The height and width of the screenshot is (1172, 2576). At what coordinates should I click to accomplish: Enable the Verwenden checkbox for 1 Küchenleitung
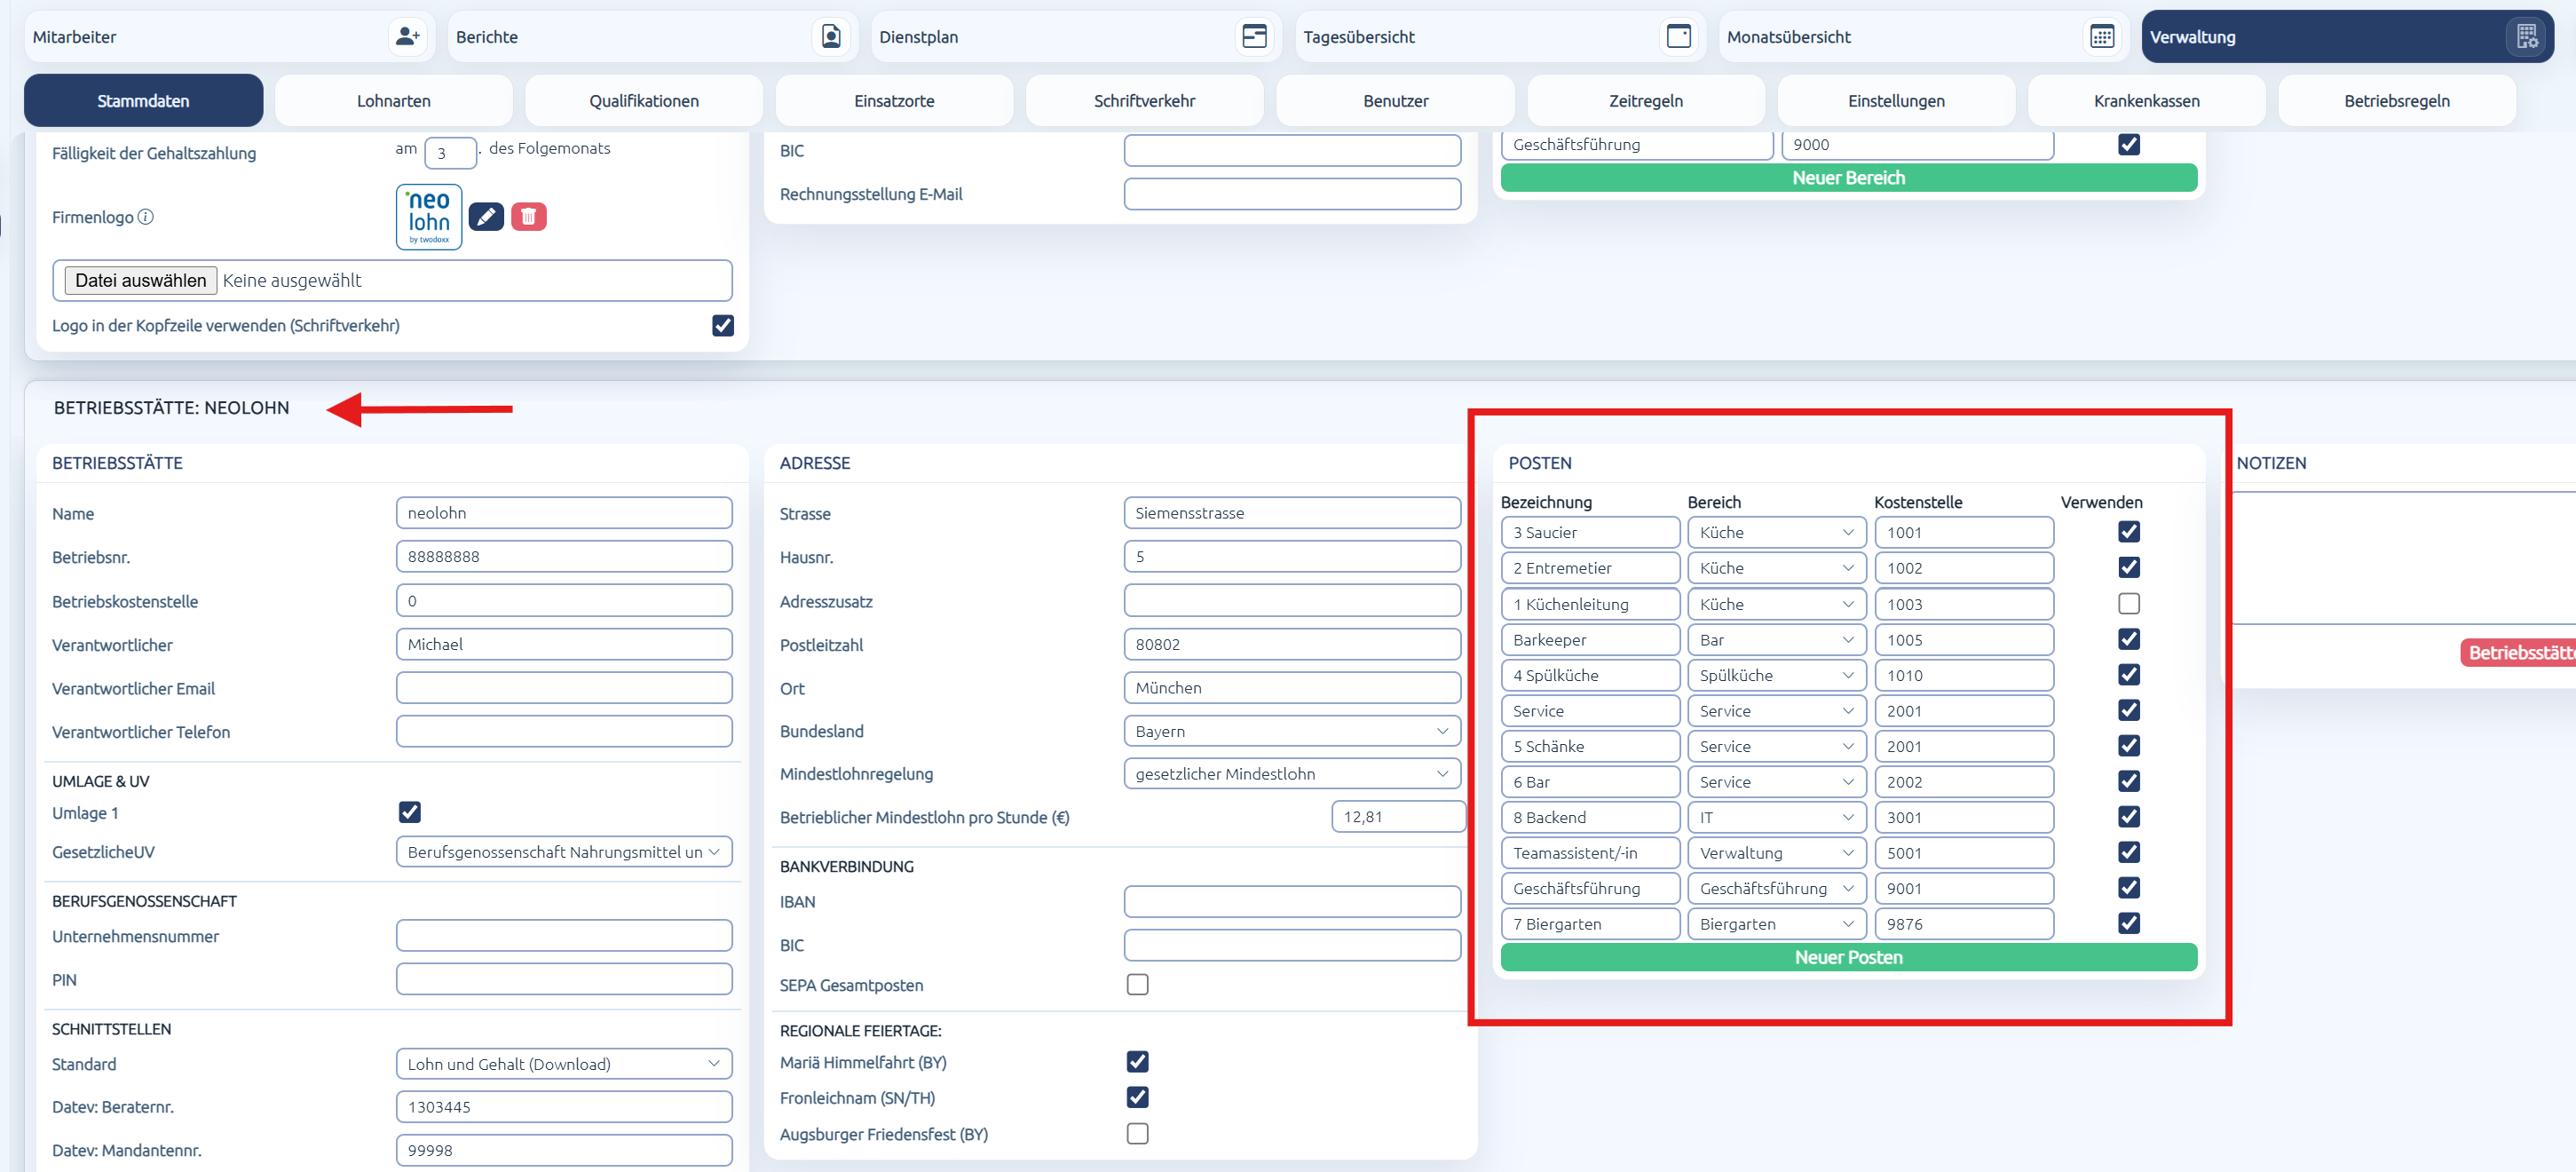[x=2129, y=603]
